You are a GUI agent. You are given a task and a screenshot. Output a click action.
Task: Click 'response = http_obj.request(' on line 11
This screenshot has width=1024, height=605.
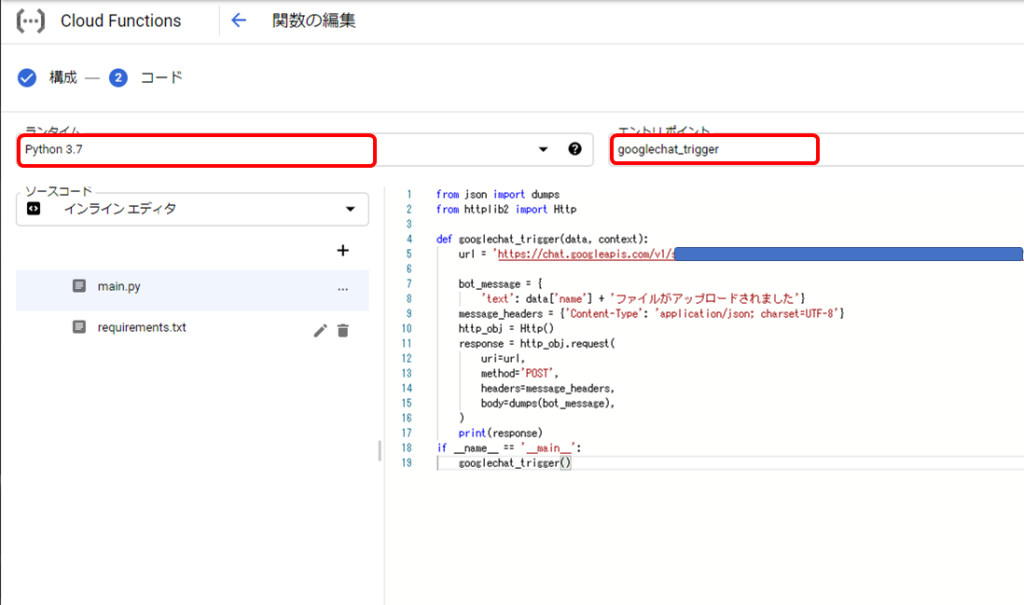pyautogui.click(x=537, y=344)
